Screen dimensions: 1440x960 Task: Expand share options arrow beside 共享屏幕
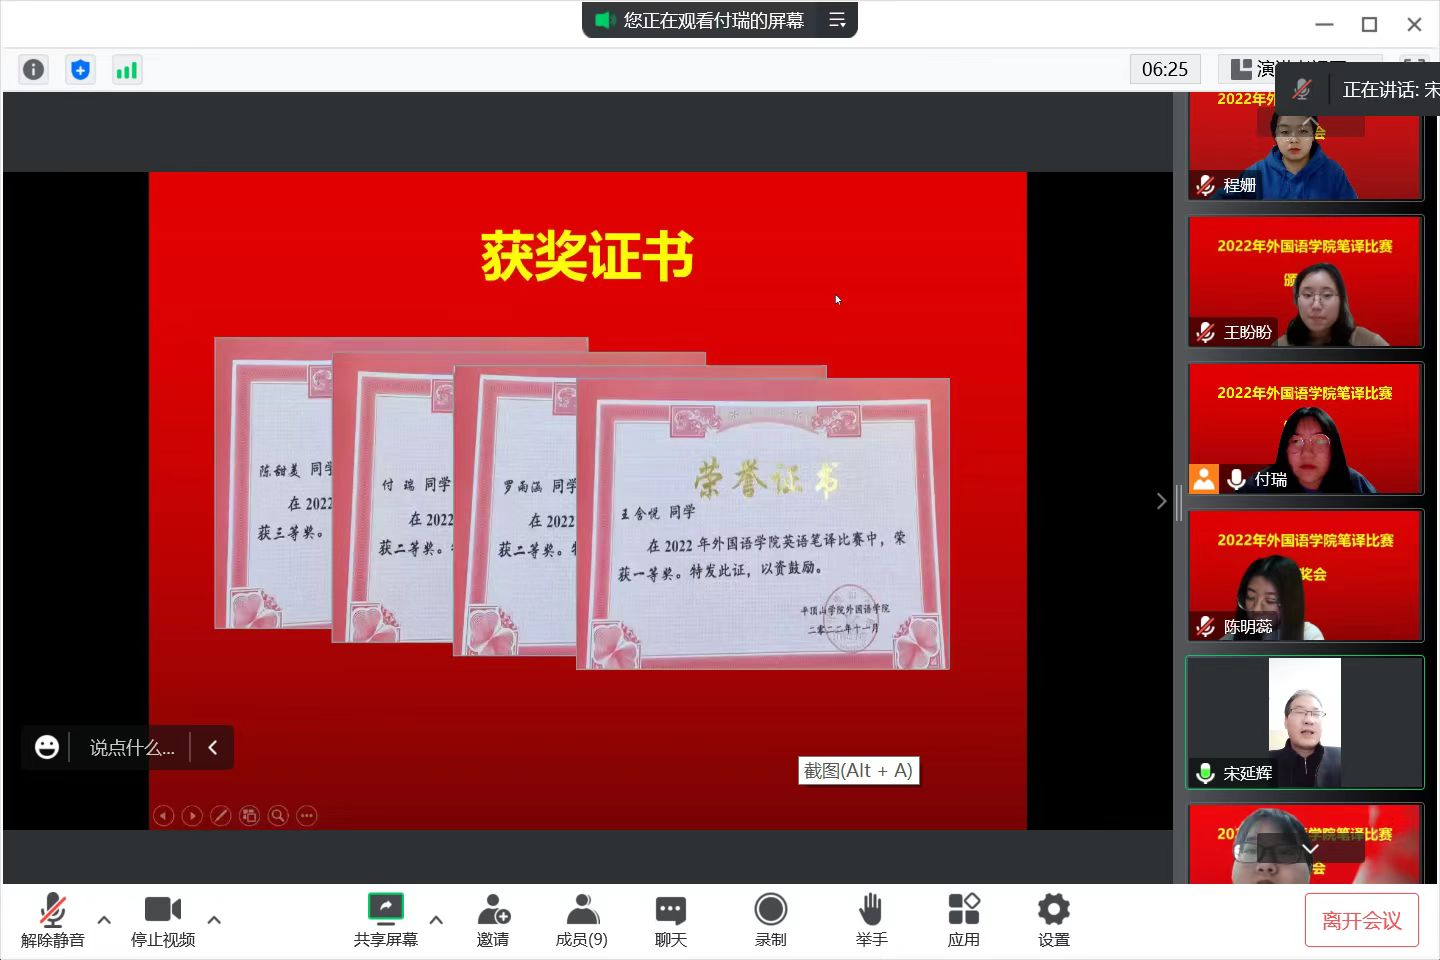[436, 919]
